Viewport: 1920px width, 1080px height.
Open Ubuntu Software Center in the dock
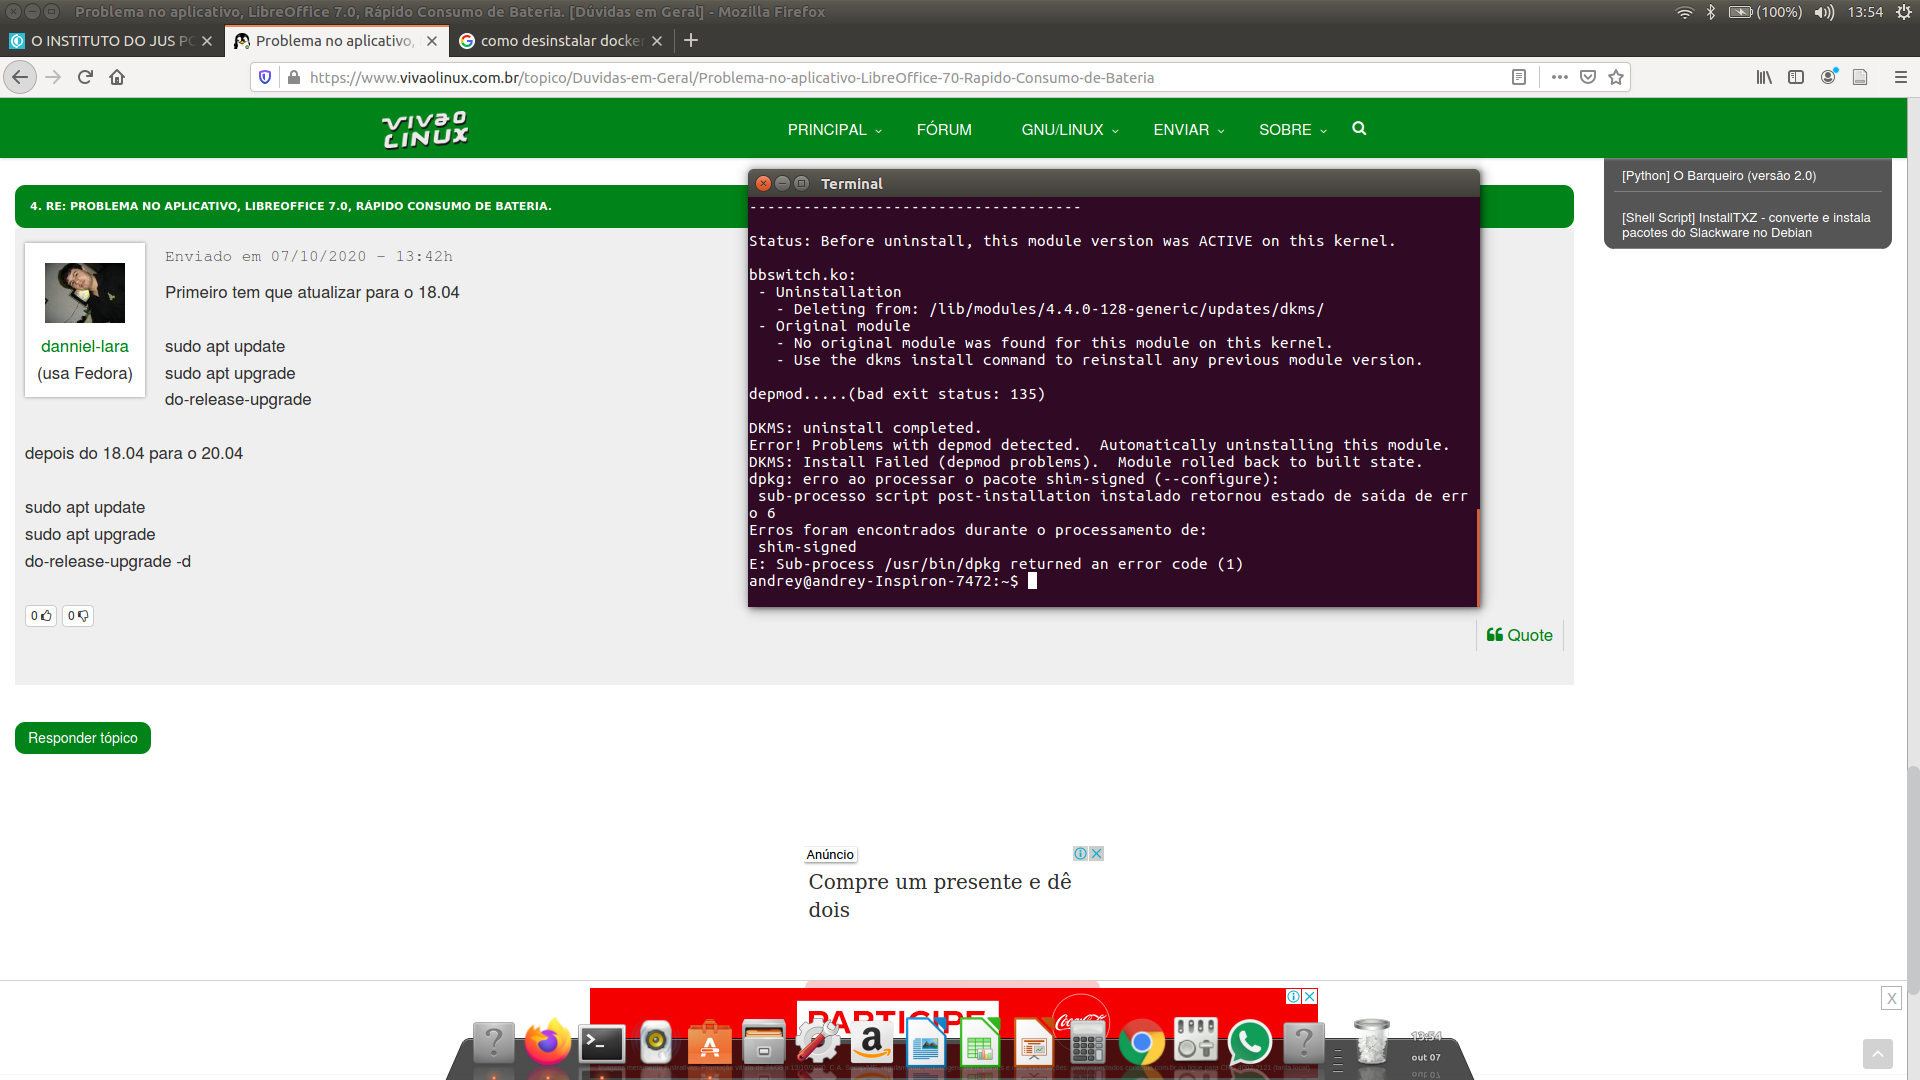[x=710, y=1043]
